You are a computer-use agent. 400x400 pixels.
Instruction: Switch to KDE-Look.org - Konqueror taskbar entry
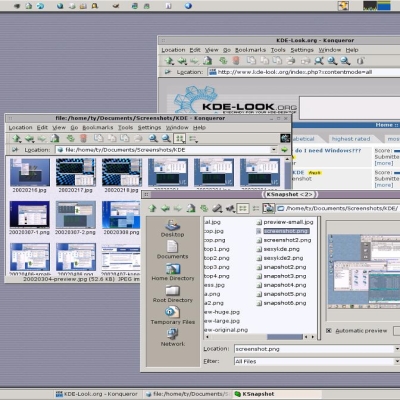97,394
